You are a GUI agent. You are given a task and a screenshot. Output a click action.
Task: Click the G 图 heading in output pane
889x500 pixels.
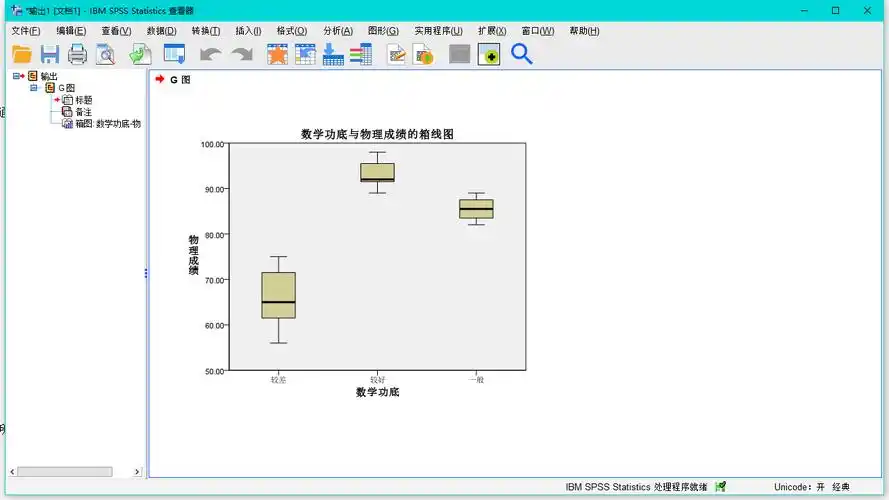pyautogui.click(x=180, y=80)
